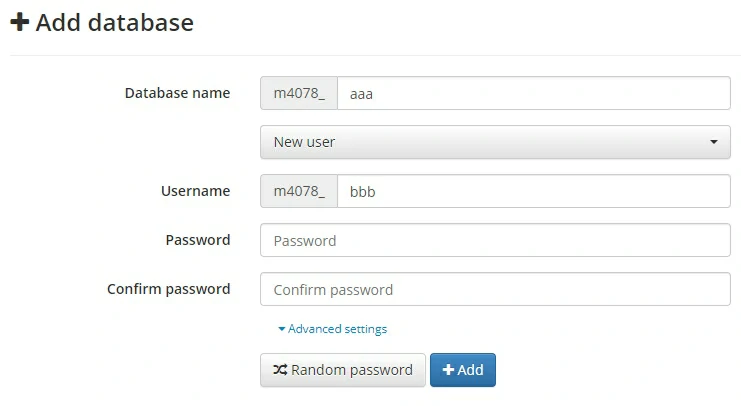Click the Database name label
Screen dimensions: 741x406
point(177,93)
